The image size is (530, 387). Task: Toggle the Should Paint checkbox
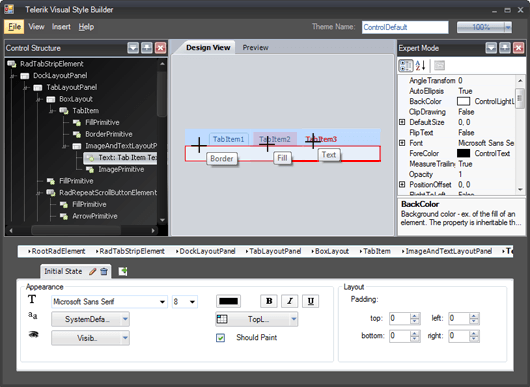tap(220, 338)
